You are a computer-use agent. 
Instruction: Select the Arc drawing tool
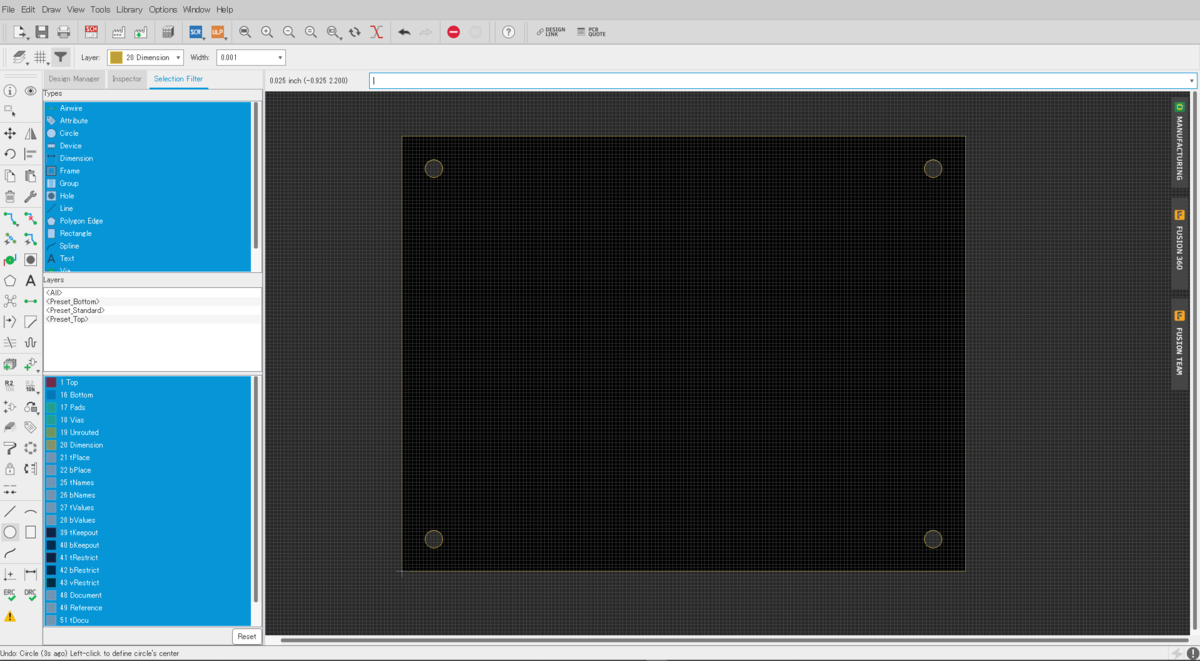tap(30, 511)
